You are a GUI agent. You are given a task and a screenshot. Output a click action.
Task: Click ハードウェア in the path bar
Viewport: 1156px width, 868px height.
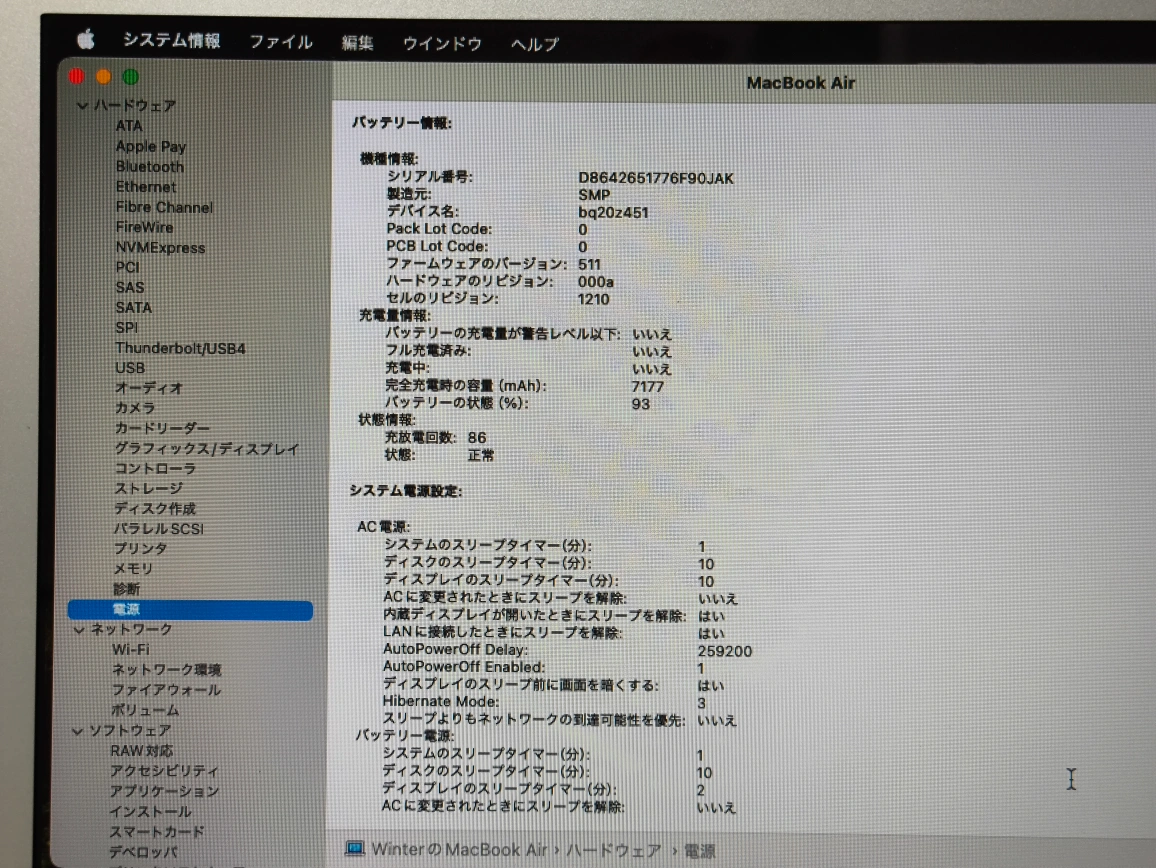coord(614,850)
